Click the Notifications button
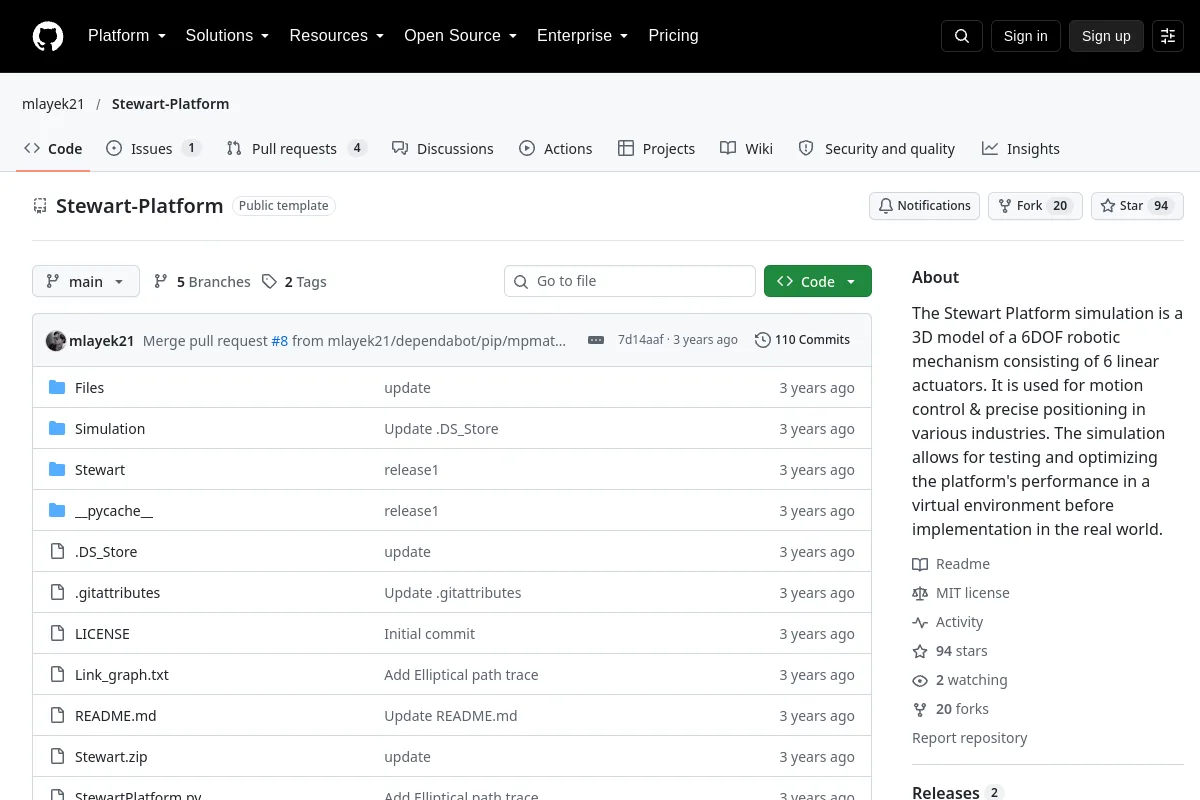The image size is (1200, 800). tap(924, 206)
